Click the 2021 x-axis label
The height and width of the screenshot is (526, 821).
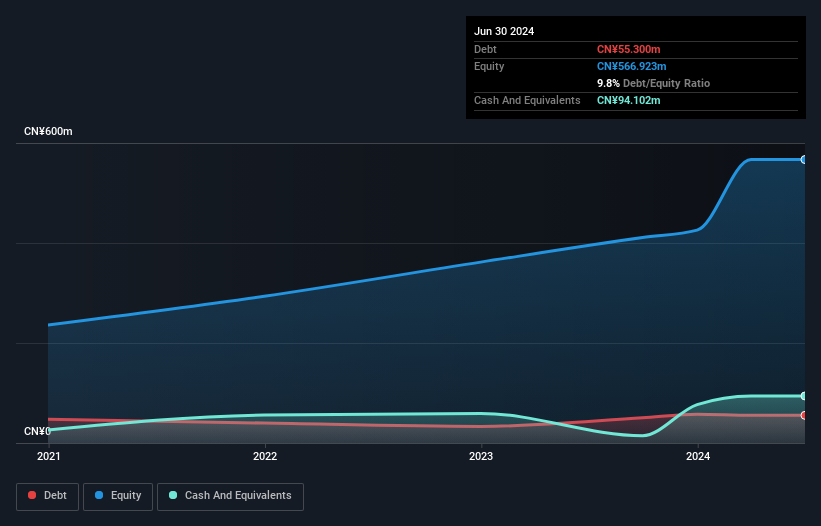[x=49, y=456]
